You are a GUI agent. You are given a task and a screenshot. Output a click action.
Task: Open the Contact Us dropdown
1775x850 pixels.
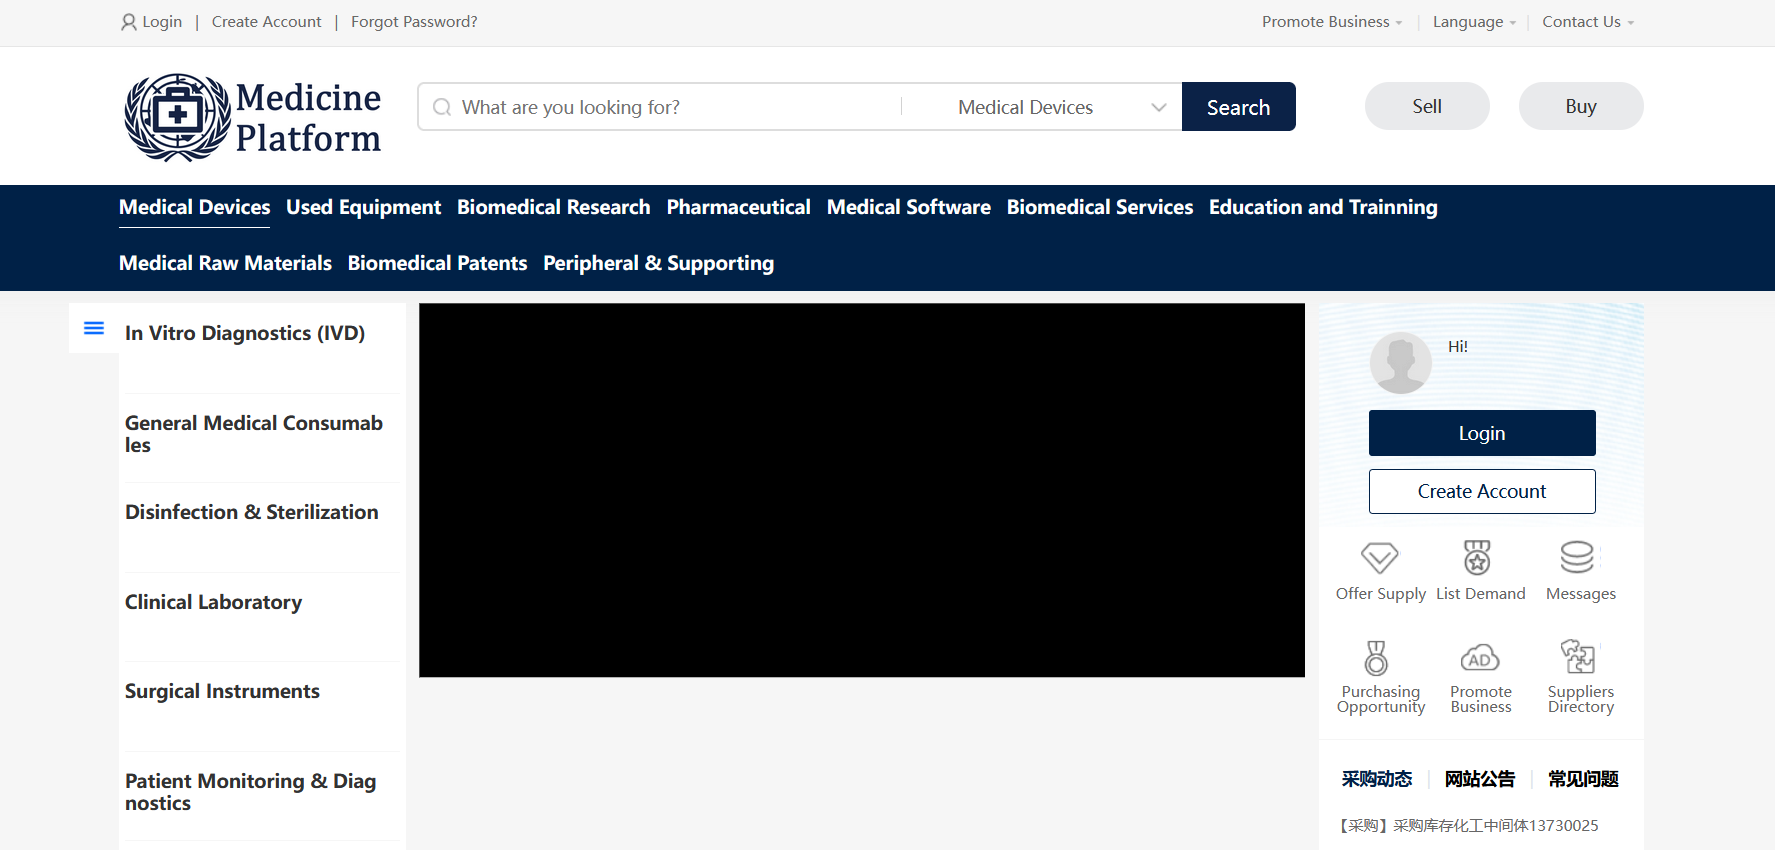point(1587,22)
